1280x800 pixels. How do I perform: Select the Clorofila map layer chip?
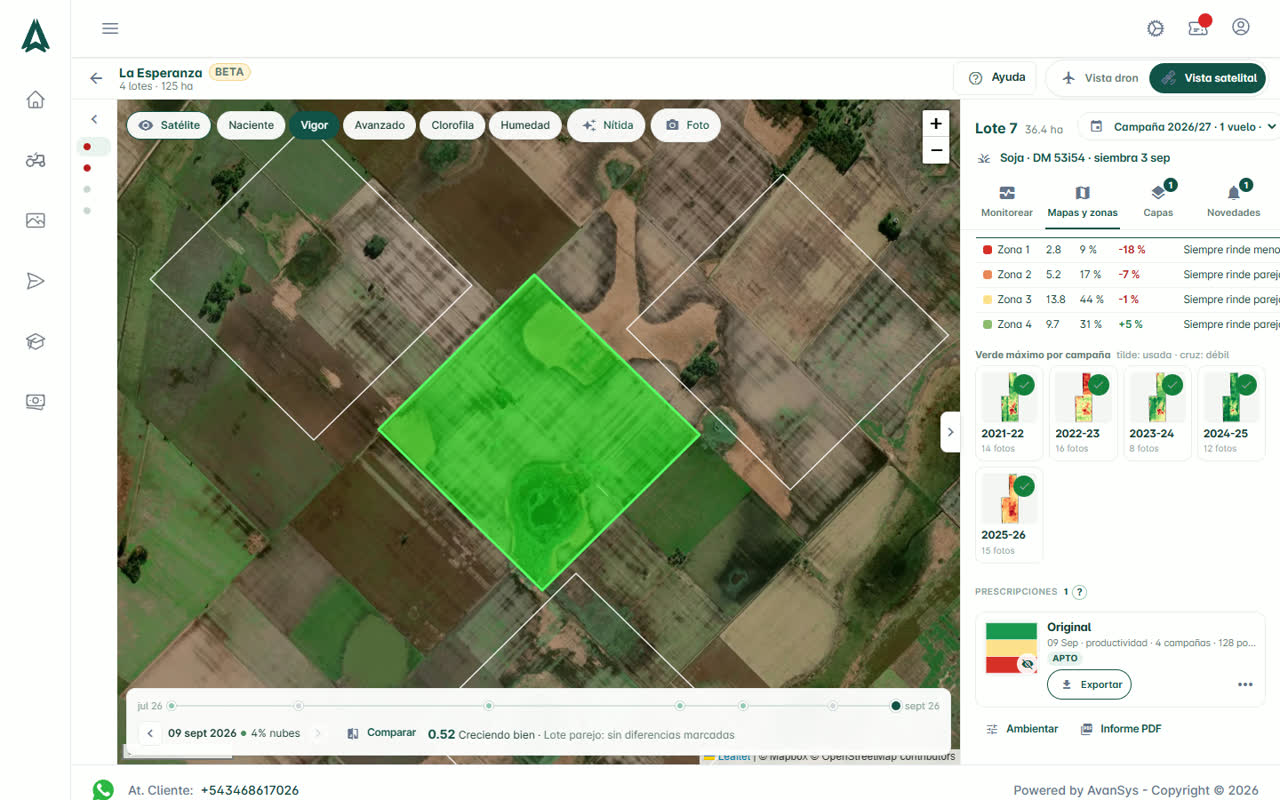click(x=453, y=125)
